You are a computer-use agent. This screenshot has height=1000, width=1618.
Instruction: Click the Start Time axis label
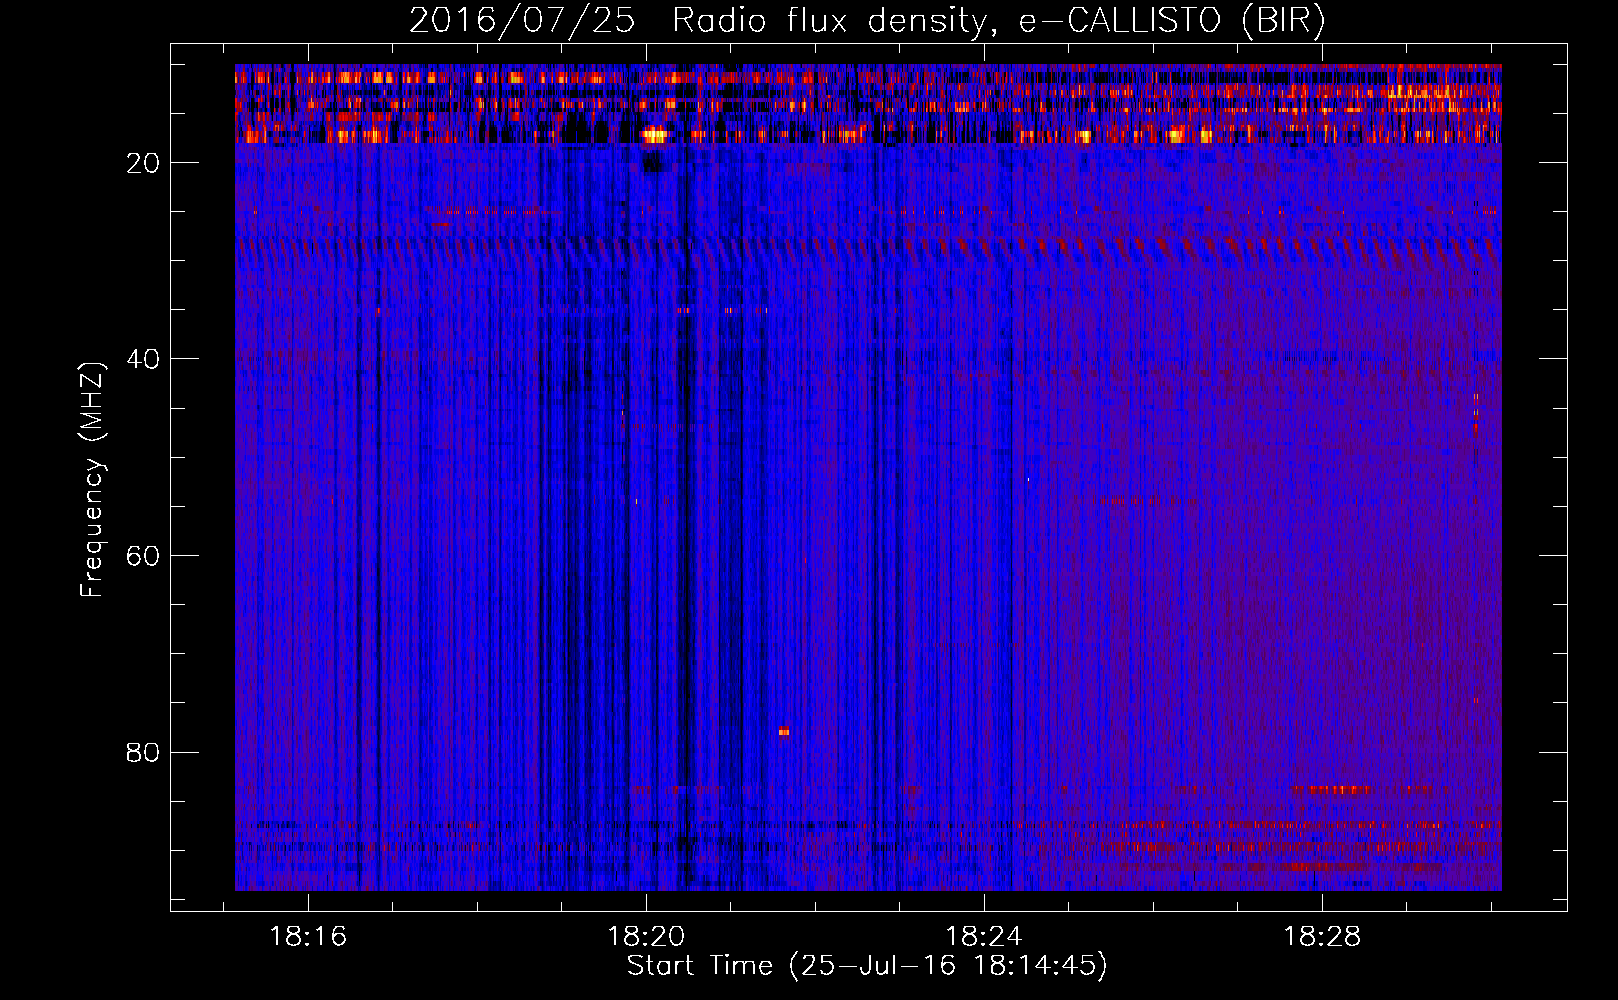pyautogui.click(x=867, y=966)
